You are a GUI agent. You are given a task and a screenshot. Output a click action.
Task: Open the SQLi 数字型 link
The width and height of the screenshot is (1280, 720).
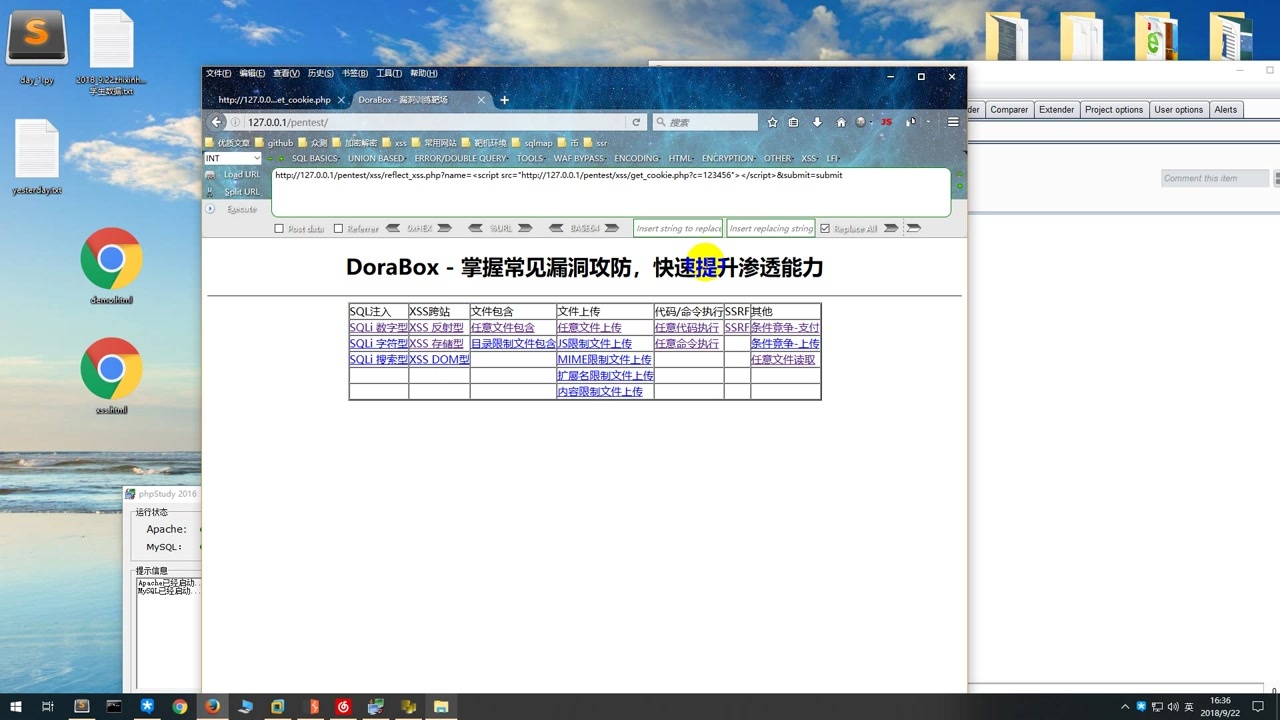pyautogui.click(x=378, y=328)
